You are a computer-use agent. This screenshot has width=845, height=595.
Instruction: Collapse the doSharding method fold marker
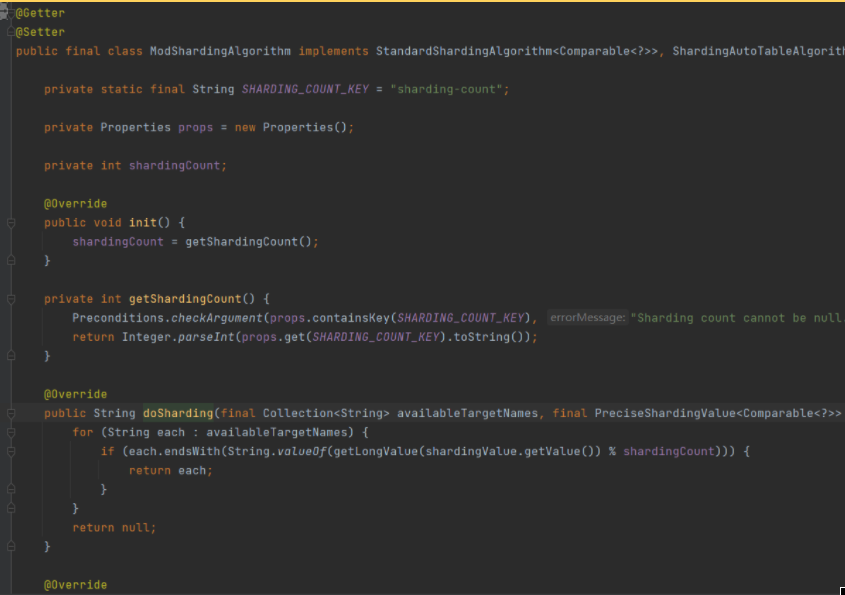11,413
